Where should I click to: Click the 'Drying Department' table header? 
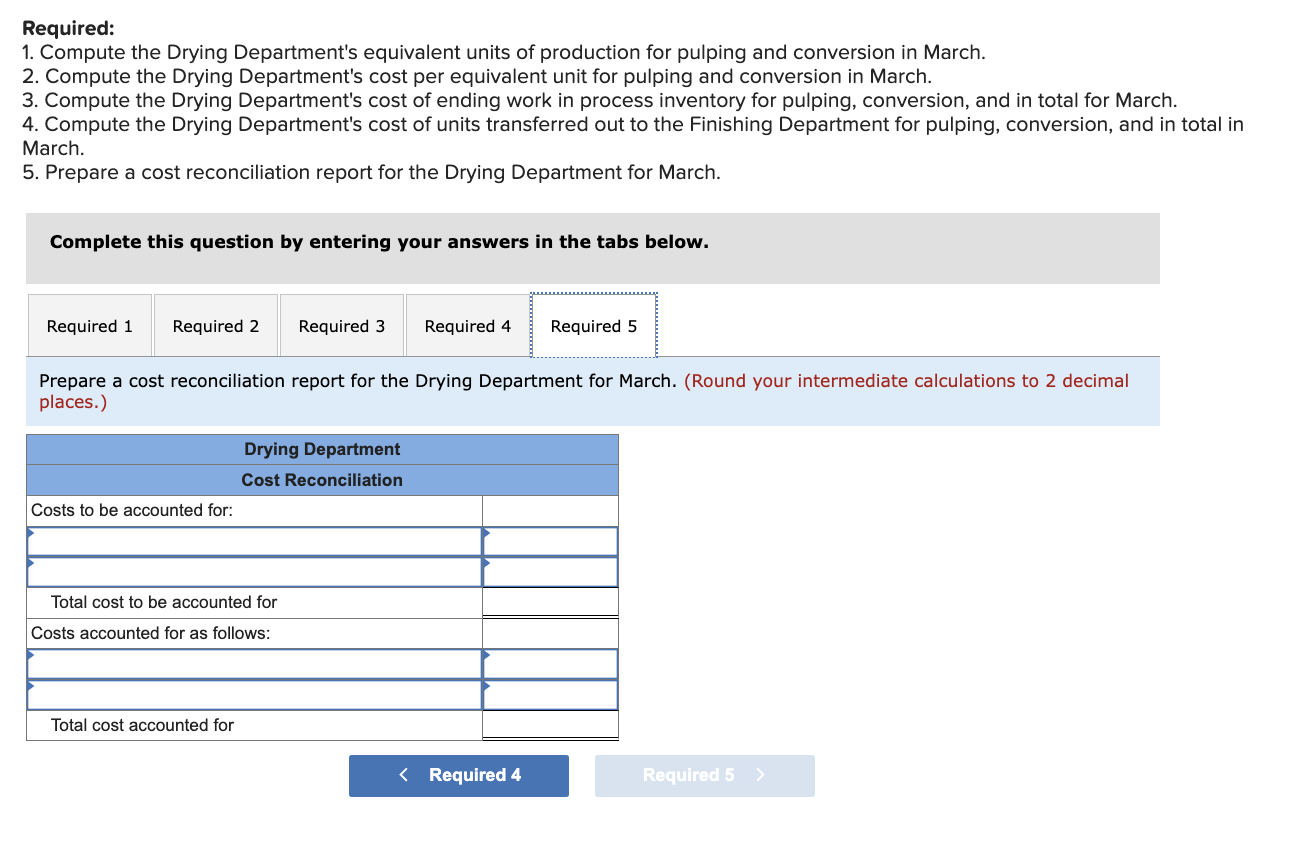pyautogui.click(x=322, y=449)
